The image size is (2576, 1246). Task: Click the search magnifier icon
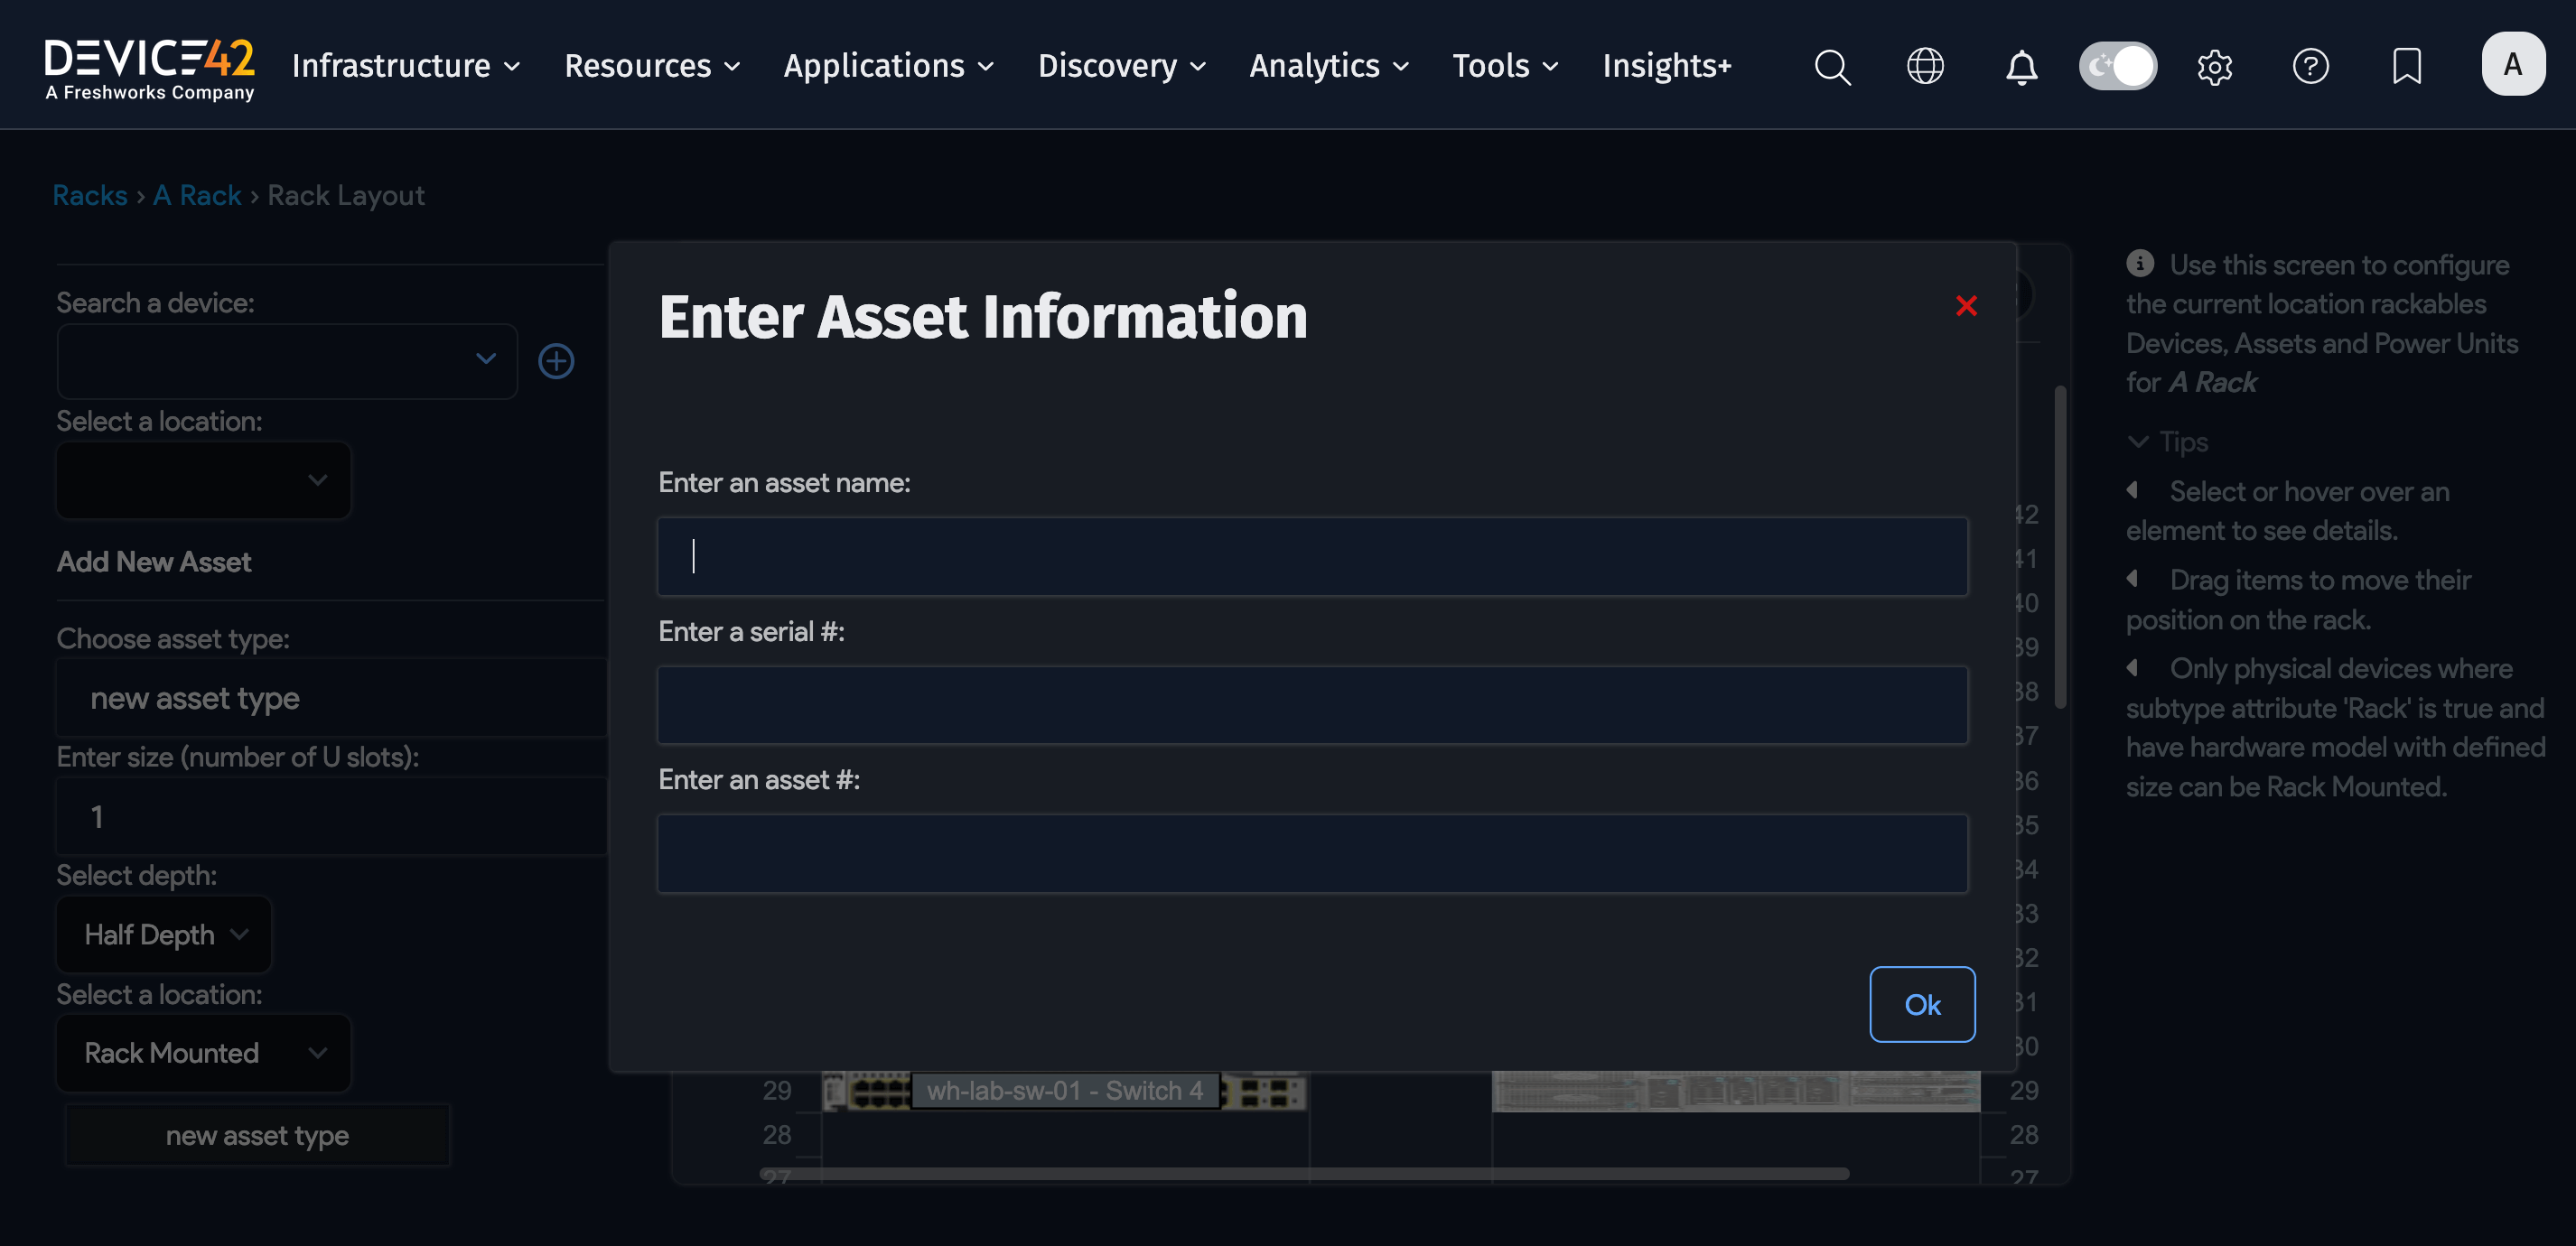1832,66
